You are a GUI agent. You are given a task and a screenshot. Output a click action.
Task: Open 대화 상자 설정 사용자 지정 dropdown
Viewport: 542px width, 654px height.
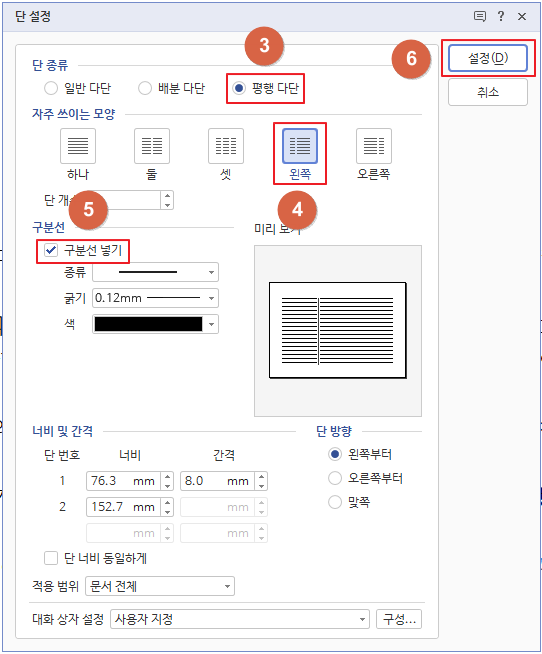point(240,619)
